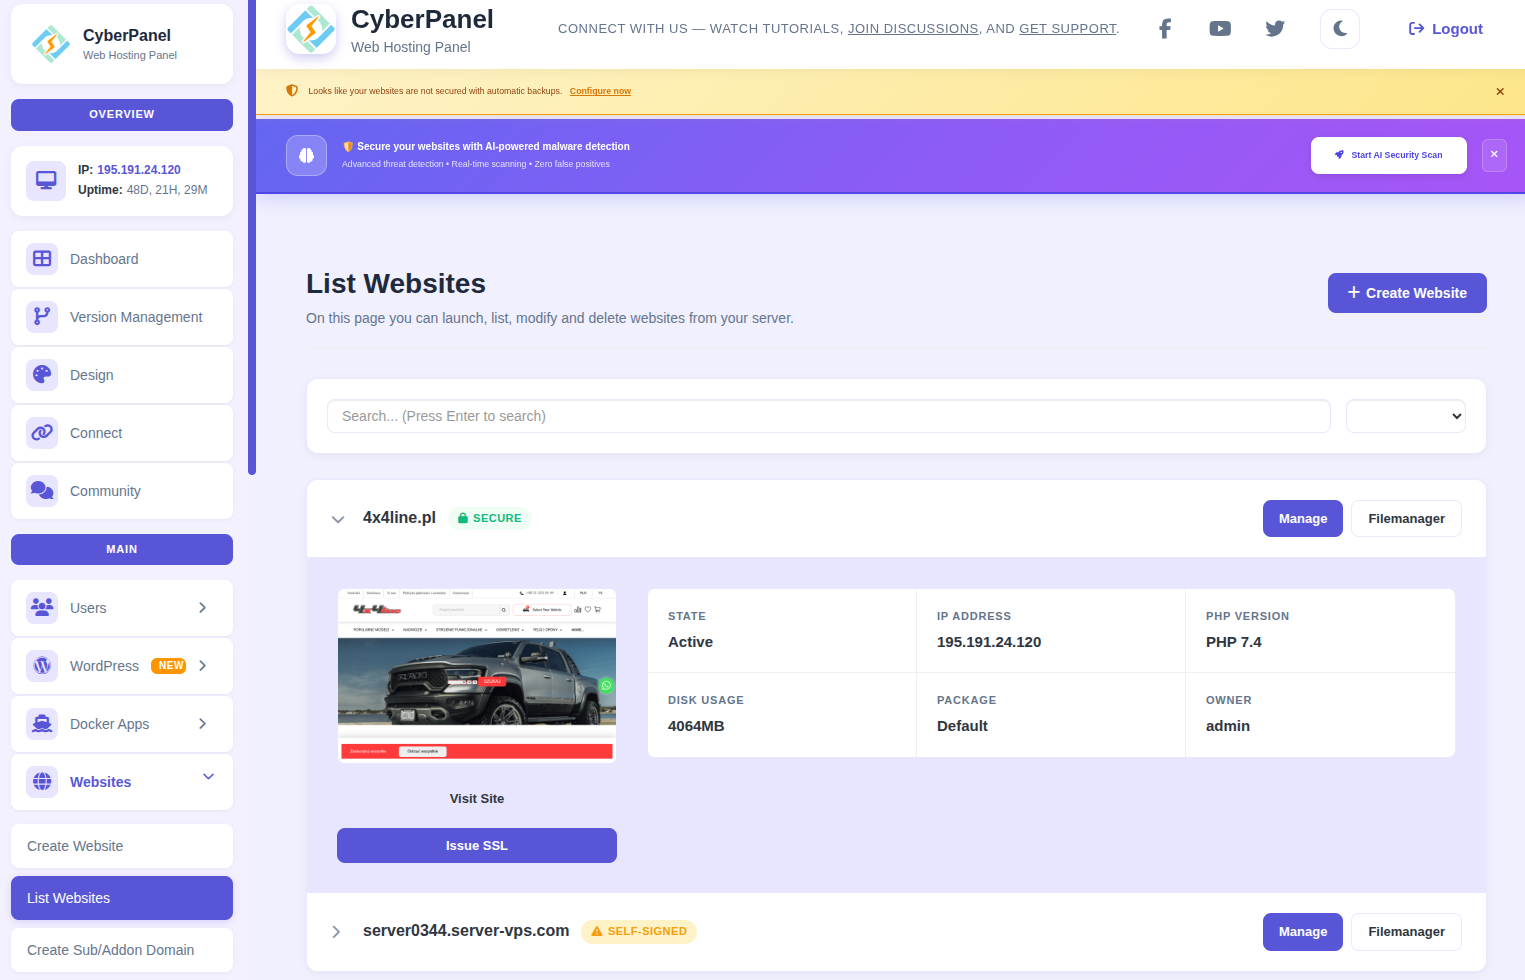The height and width of the screenshot is (980, 1525).
Task: Click the Users group icon
Action: [x=42, y=608]
